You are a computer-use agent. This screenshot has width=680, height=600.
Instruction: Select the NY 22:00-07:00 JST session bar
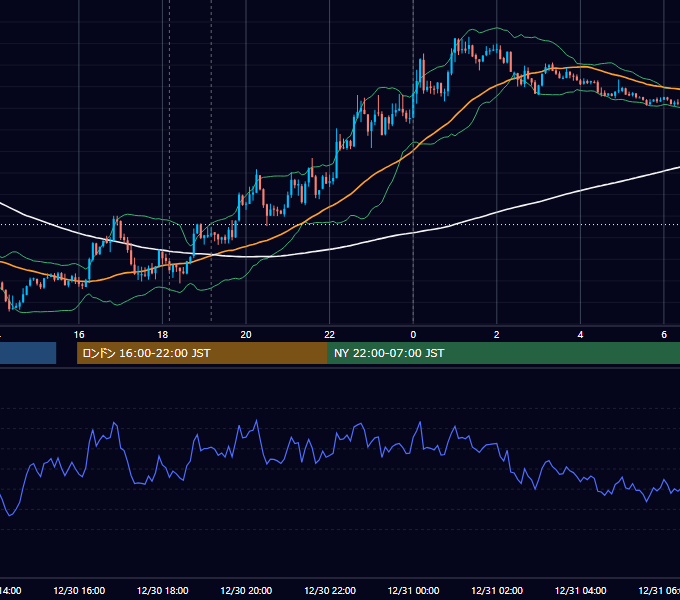point(504,353)
